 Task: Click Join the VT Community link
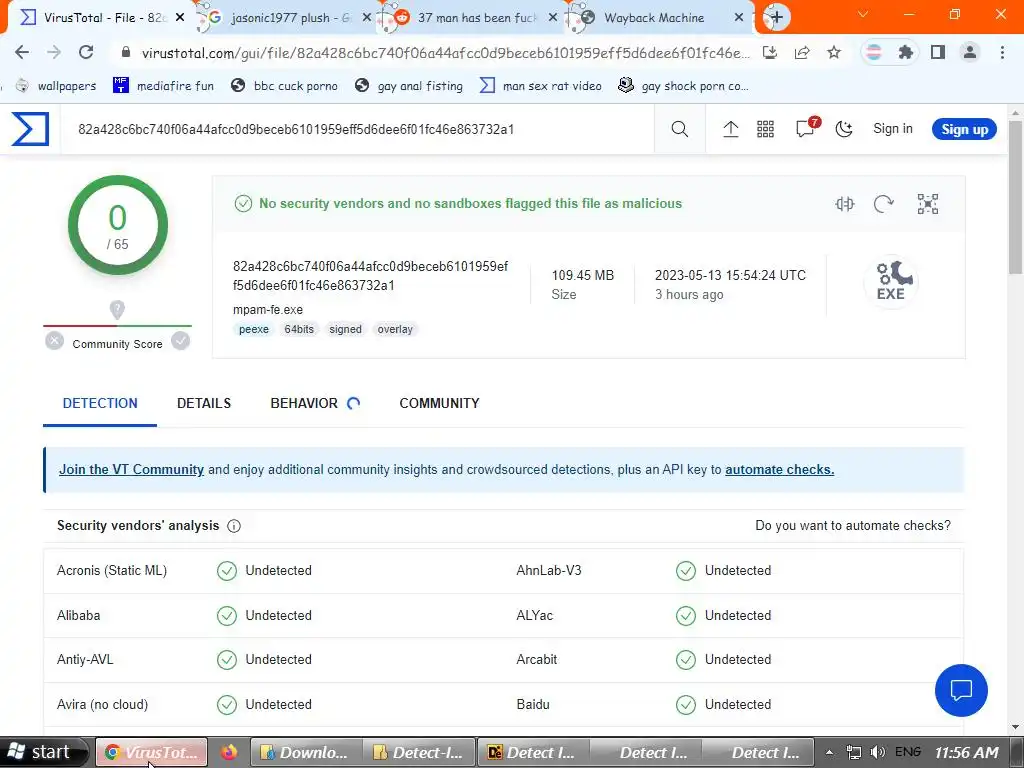pos(131,470)
